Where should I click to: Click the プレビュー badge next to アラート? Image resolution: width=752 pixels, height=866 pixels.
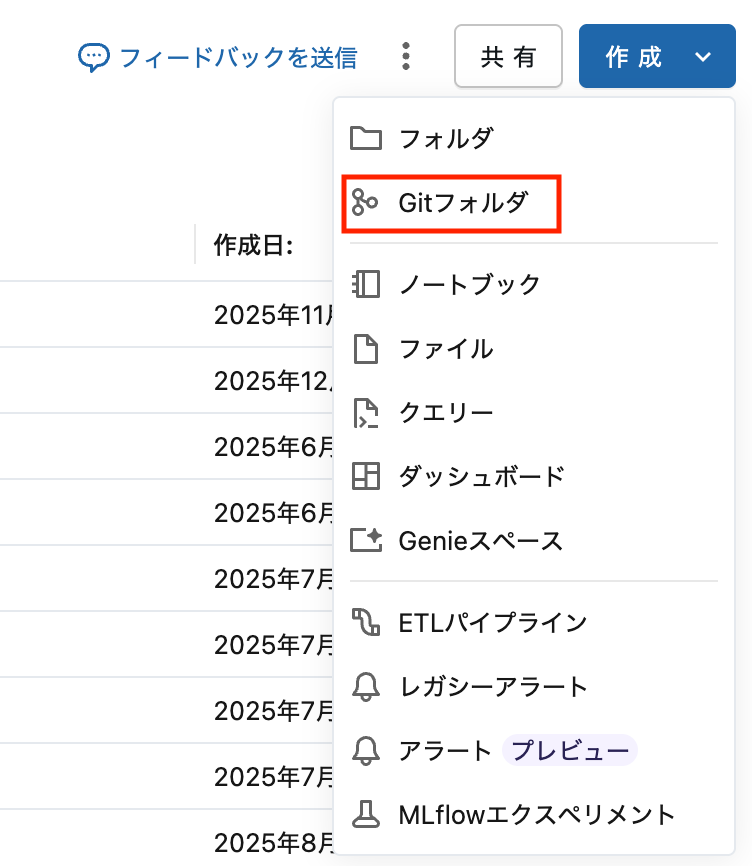point(569,751)
